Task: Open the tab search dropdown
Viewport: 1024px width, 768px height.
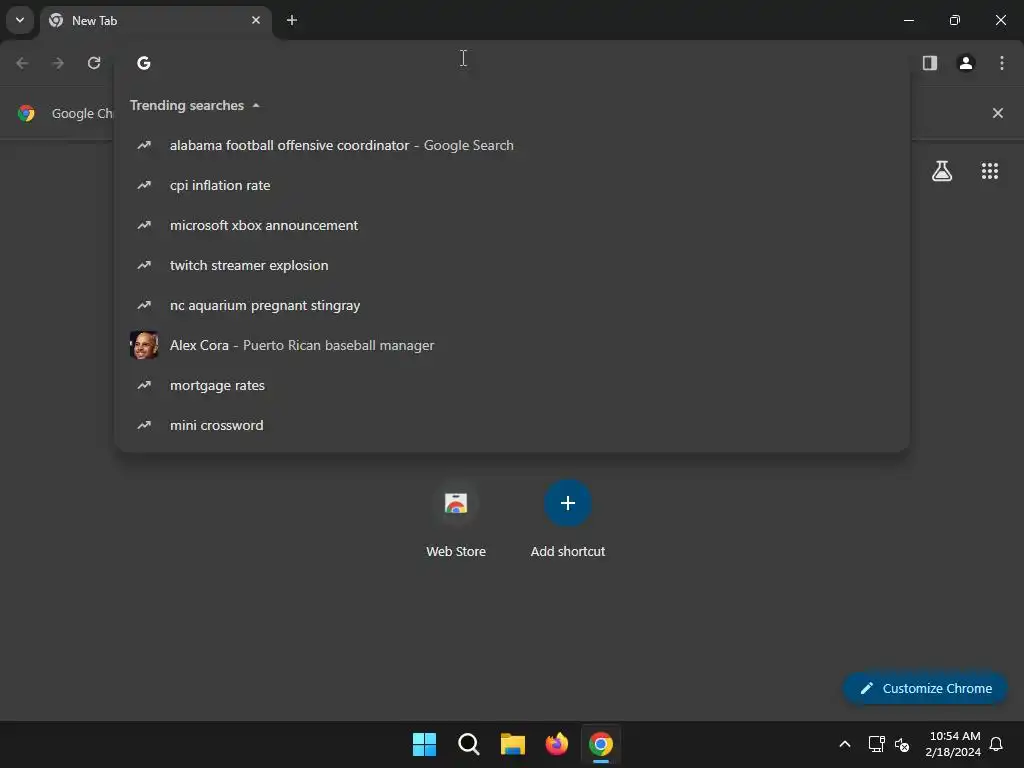Action: (x=20, y=20)
